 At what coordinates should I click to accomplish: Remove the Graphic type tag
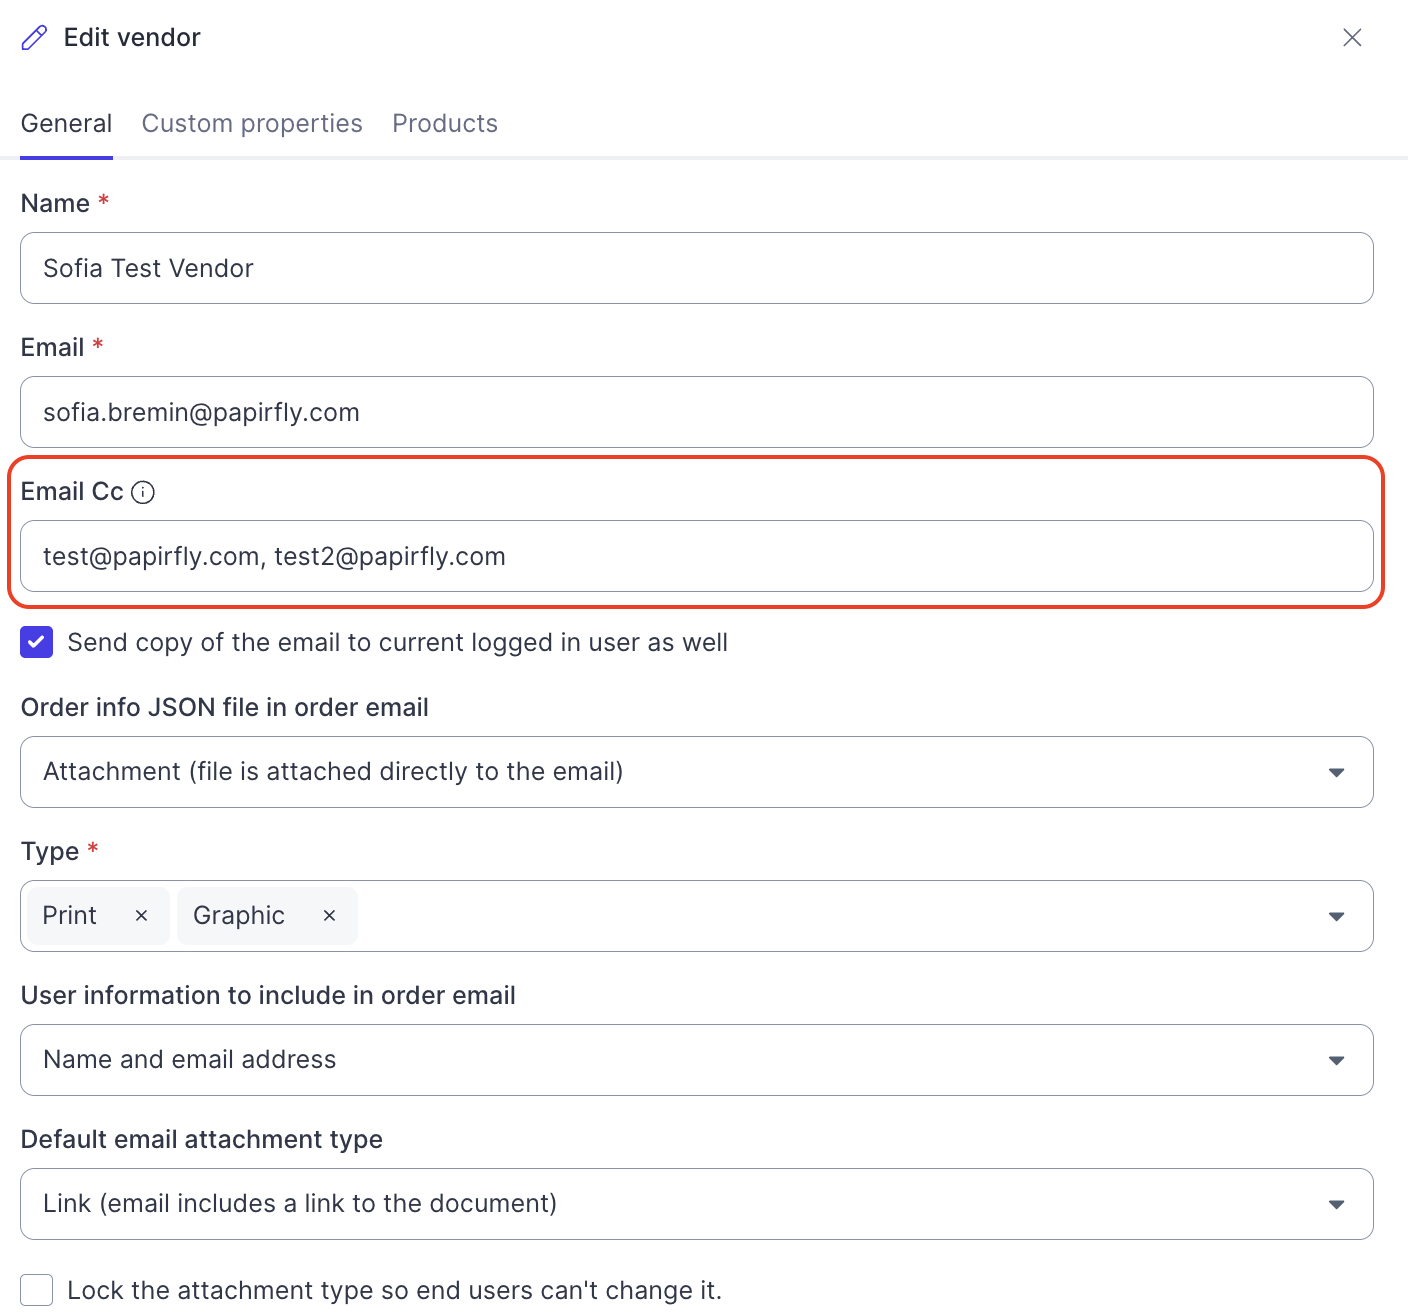[x=329, y=916]
